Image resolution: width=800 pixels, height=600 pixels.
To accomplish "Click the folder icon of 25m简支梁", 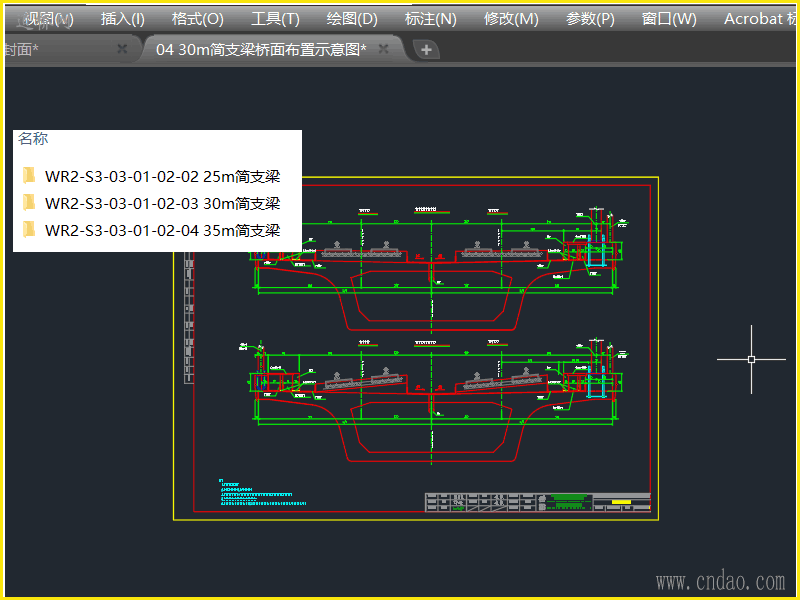I will tap(30, 176).
